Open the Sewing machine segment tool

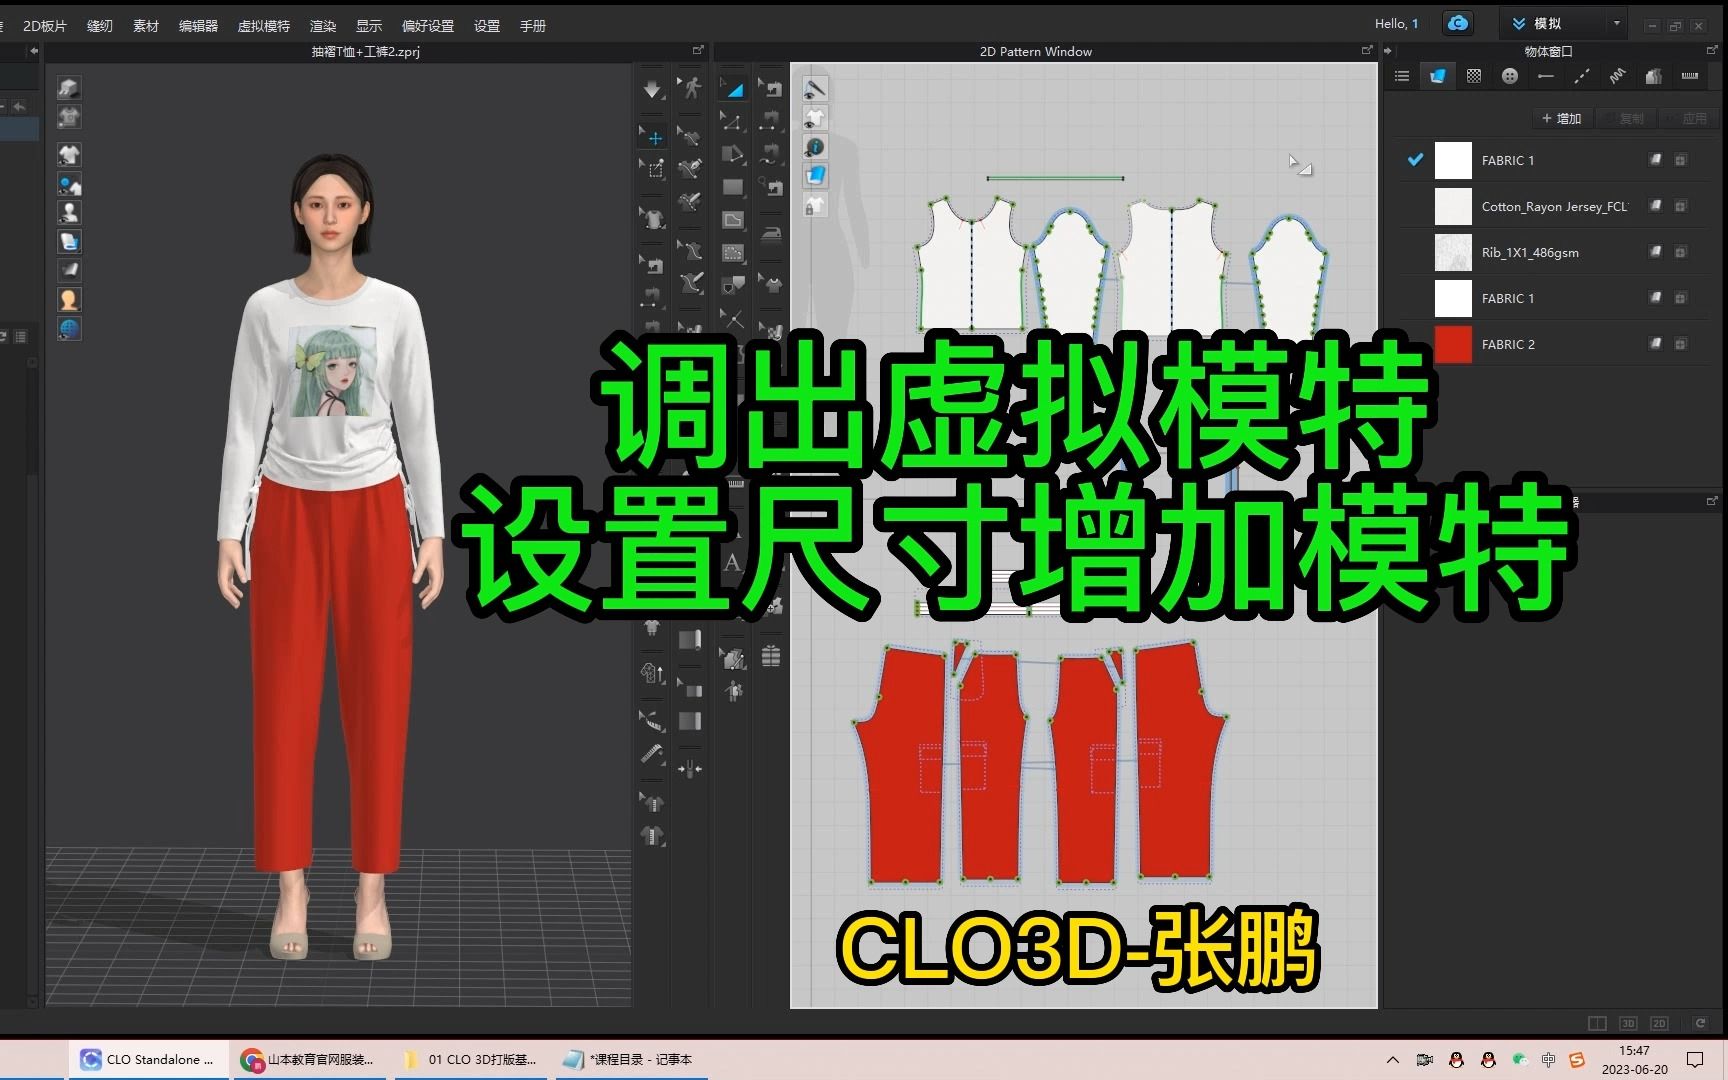click(771, 120)
